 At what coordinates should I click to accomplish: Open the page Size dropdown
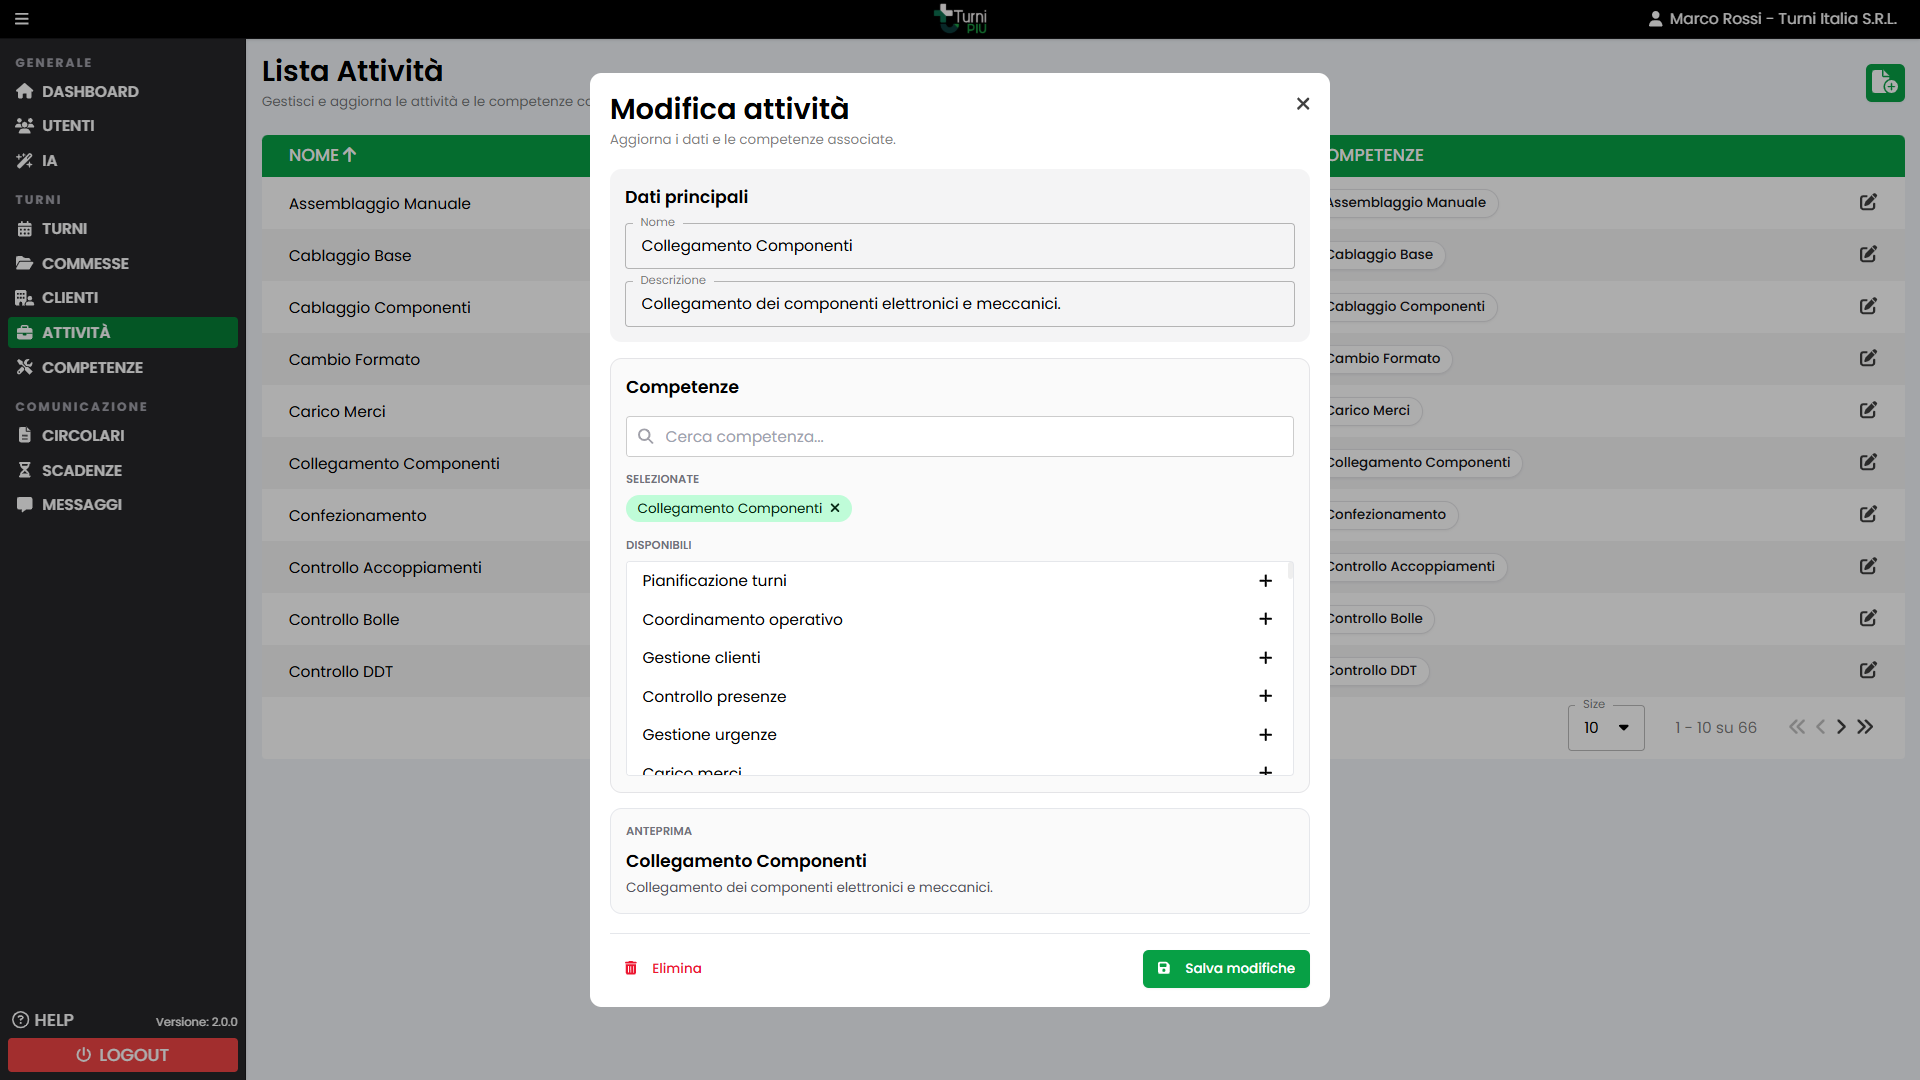click(1606, 727)
